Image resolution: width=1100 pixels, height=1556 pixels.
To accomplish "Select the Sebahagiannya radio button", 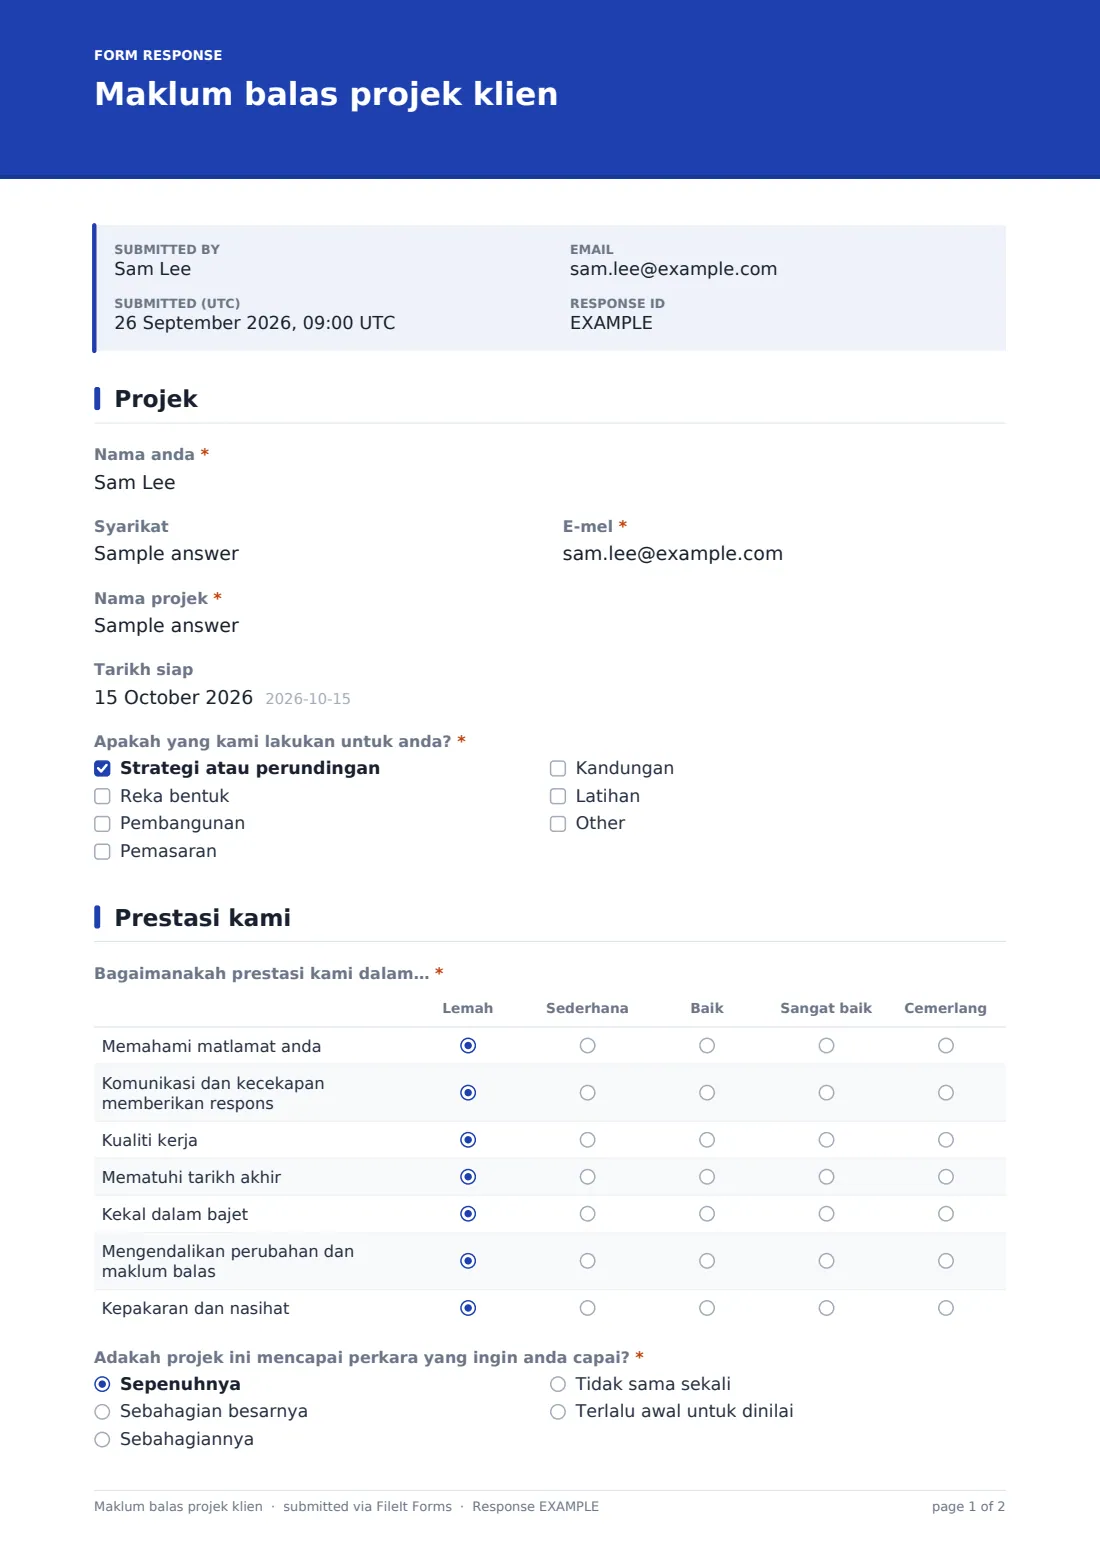I will (x=102, y=1440).
